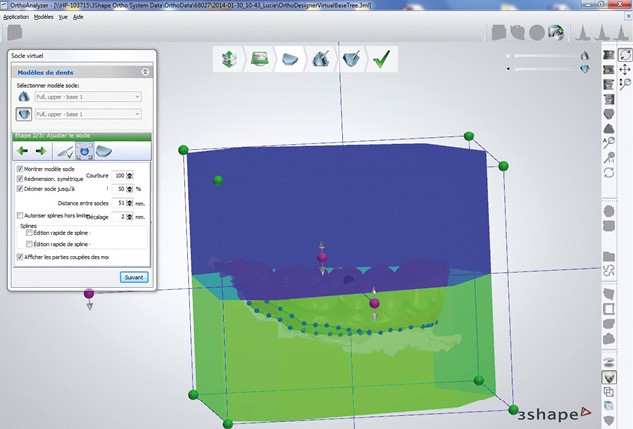Open the Aide menu
Viewport: 633px width, 429px height.
[78, 18]
